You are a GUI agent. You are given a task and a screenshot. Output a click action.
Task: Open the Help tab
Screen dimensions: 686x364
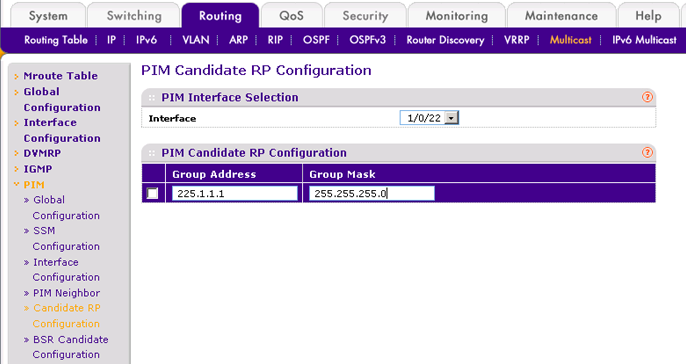[648, 16]
